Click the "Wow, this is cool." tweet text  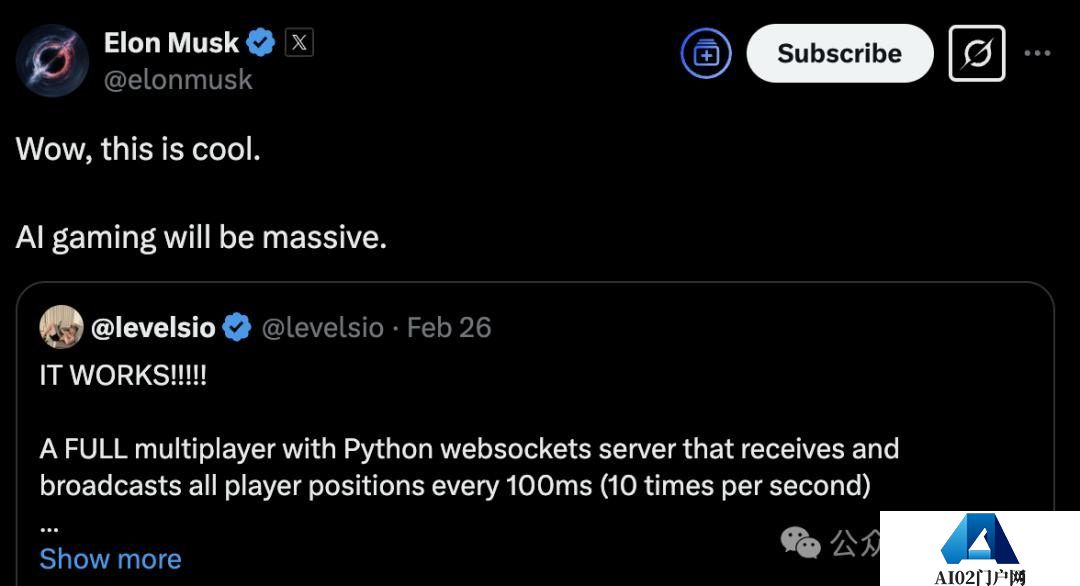(x=138, y=150)
